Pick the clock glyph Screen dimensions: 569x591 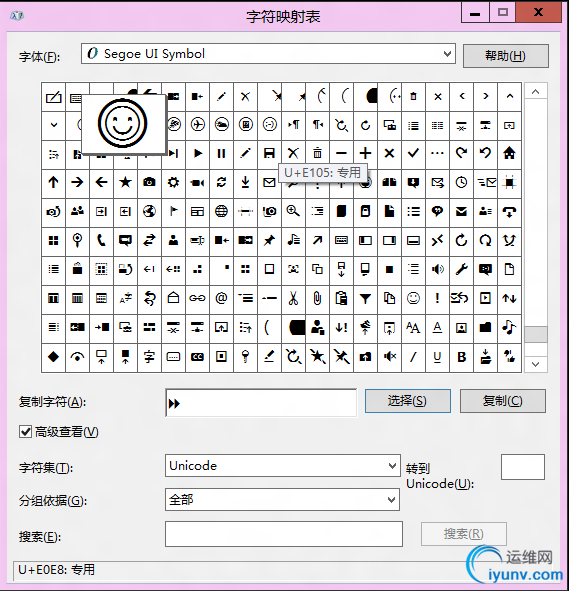tap(461, 182)
